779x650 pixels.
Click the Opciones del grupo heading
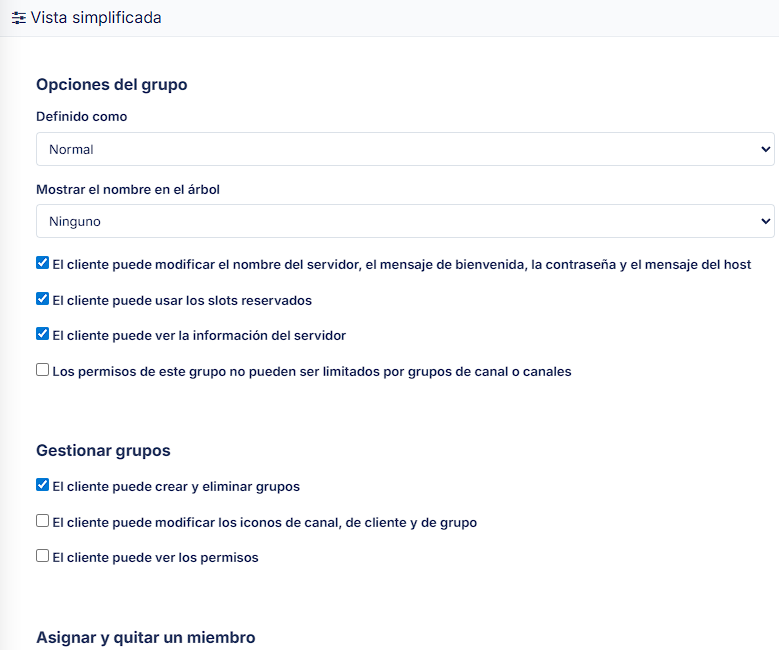tap(111, 84)
